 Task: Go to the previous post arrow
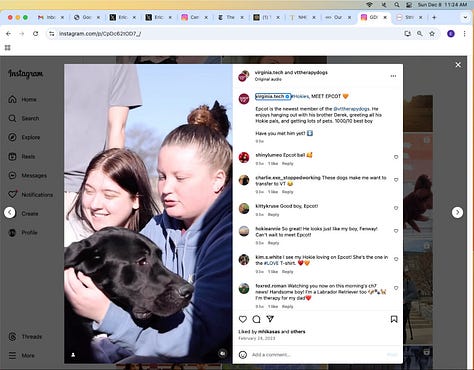pyautogui.click(x=10, y=212)
